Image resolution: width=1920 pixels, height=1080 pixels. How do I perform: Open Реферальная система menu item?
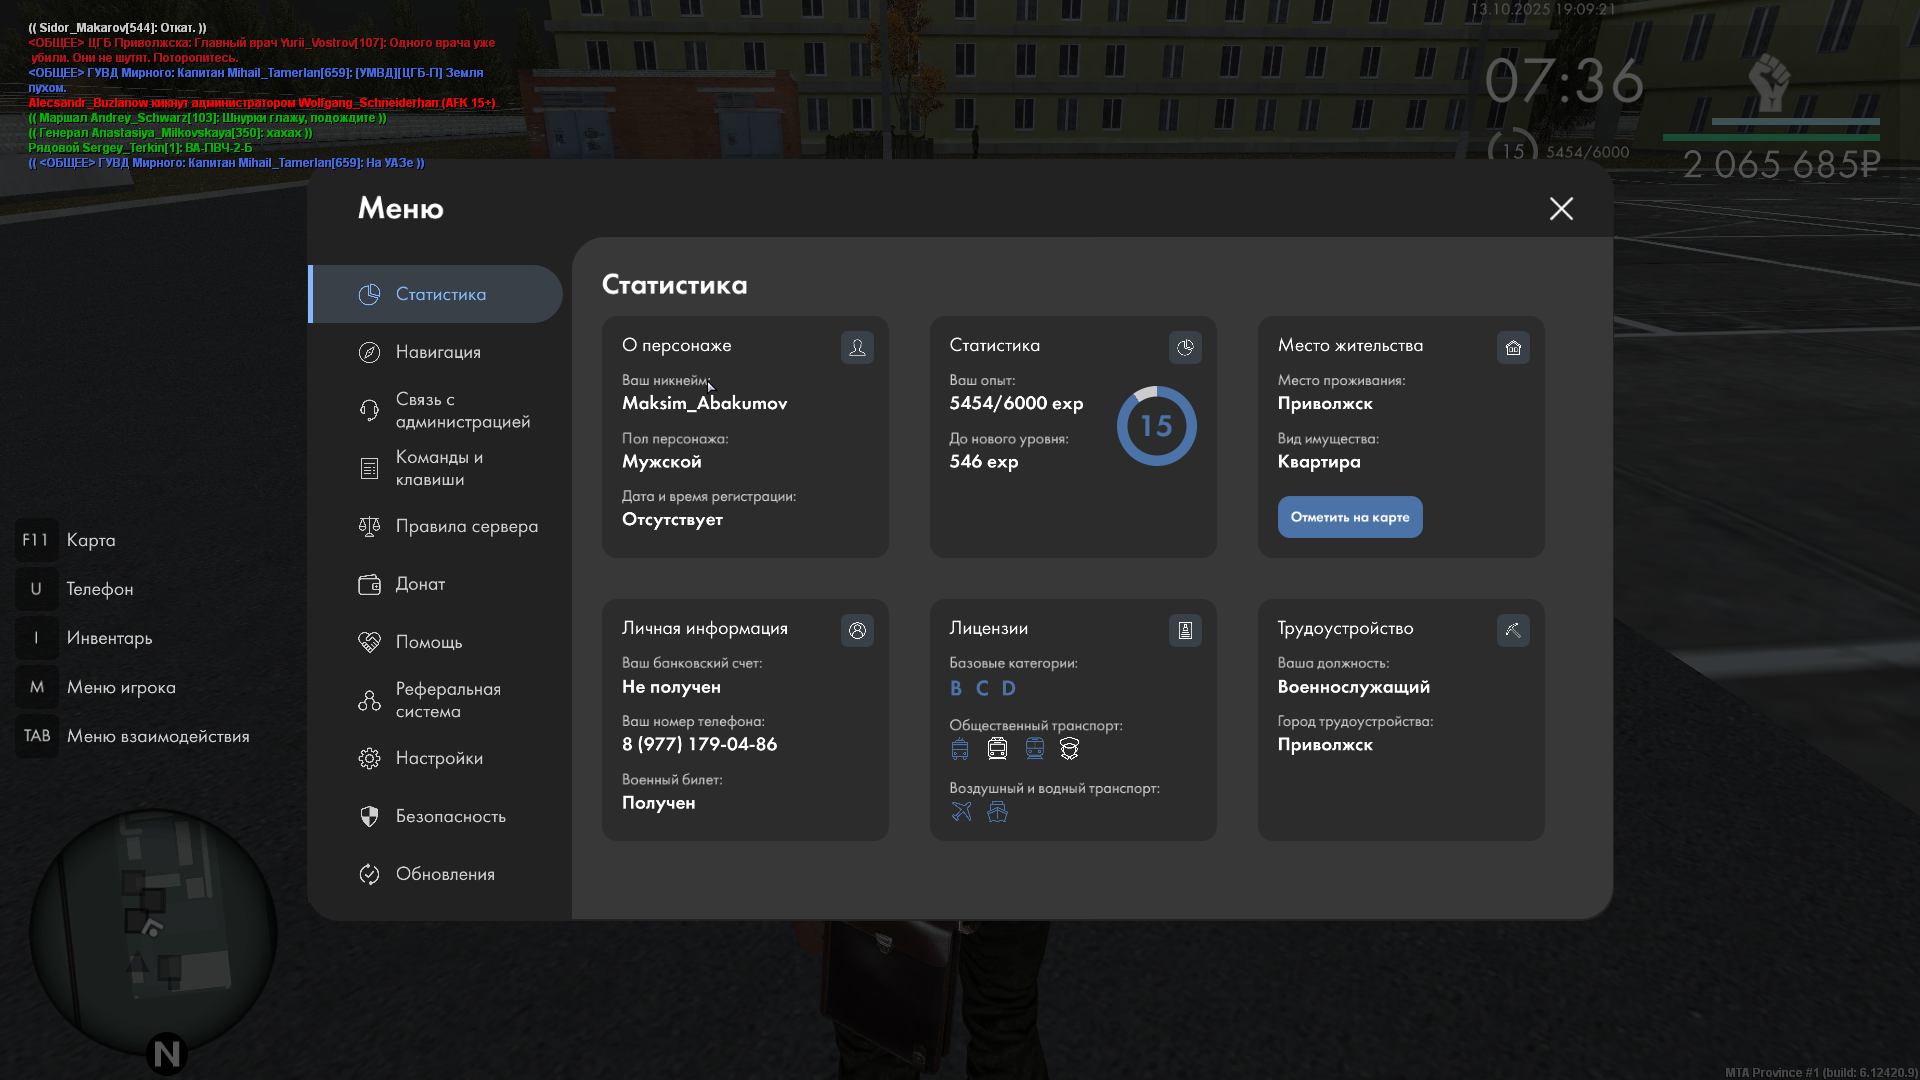point(447,700)
